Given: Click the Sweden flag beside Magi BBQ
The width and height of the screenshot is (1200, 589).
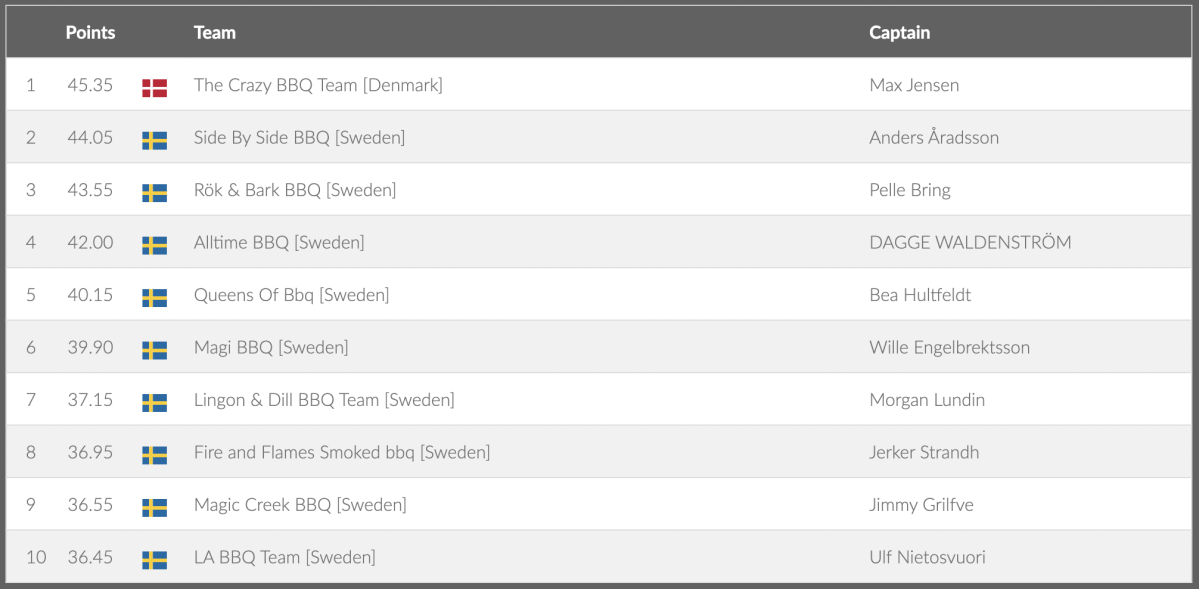Looking at the screenshot, I should (154, 350).
